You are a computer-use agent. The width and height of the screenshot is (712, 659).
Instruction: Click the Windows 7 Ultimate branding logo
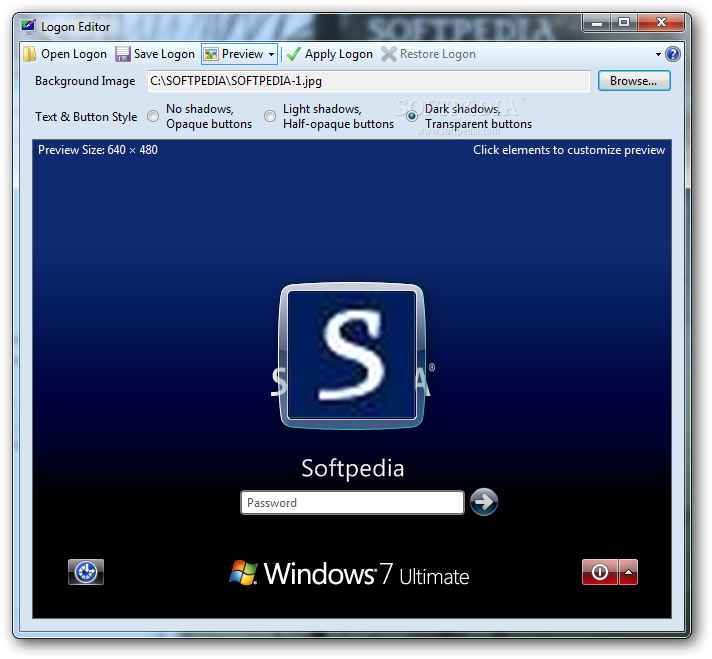tap(349, 574)
